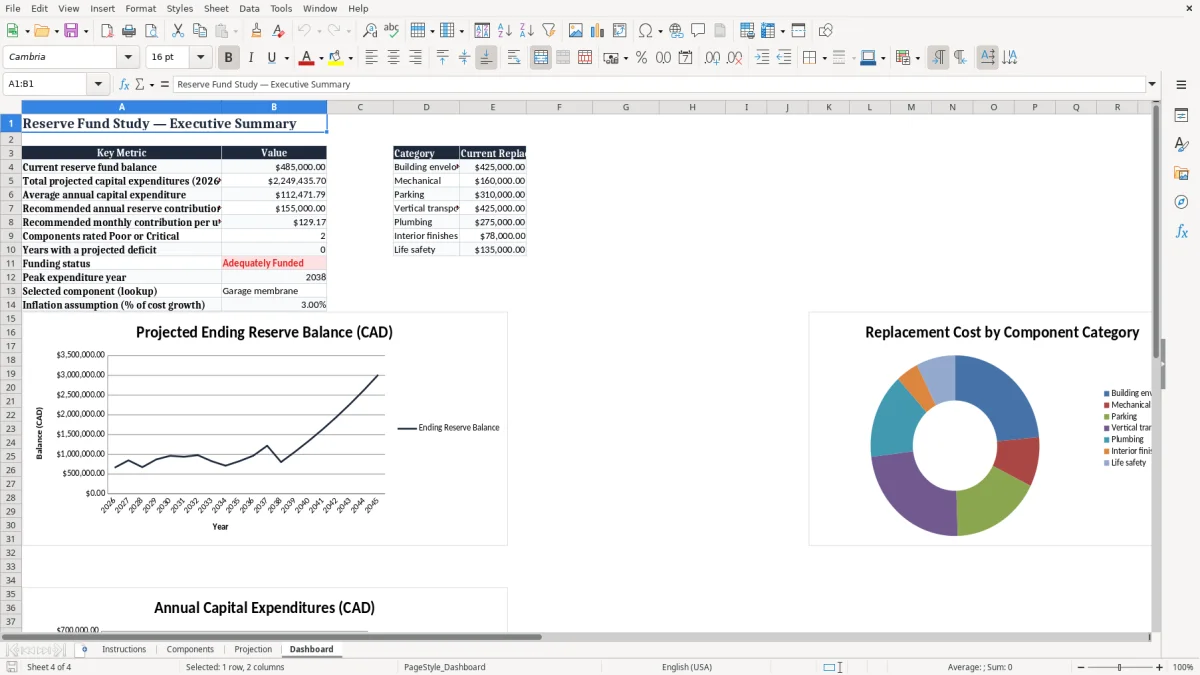Switch to the Components sheet tab
The width and height of the screenshot is (1200, 675).
190,649
